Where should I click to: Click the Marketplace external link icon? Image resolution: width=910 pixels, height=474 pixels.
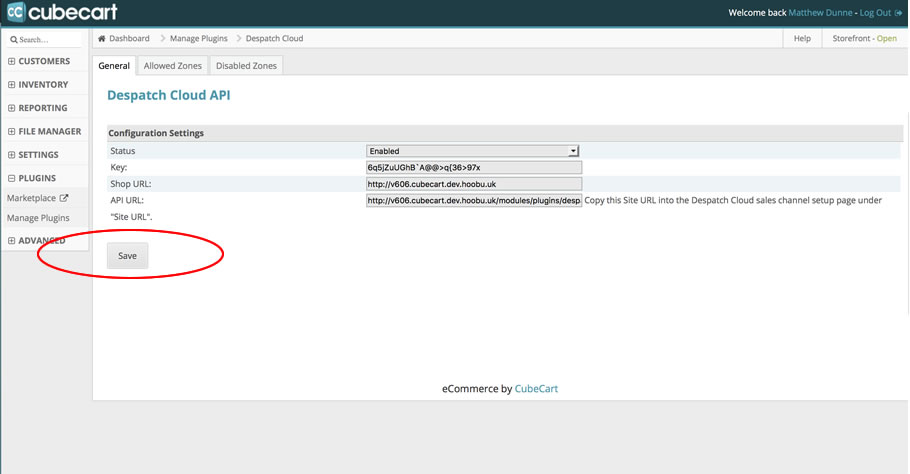click(64, 198)
